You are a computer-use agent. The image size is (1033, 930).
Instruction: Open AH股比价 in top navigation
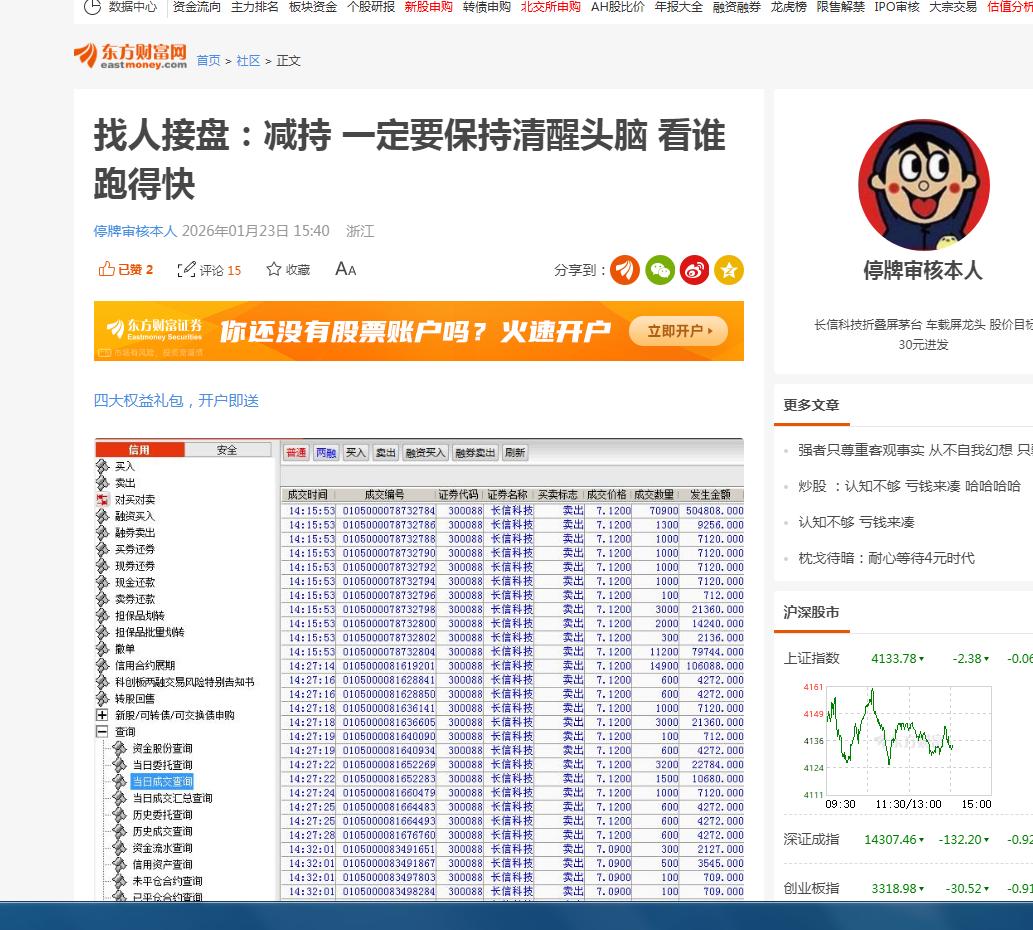tap(617, 7)
